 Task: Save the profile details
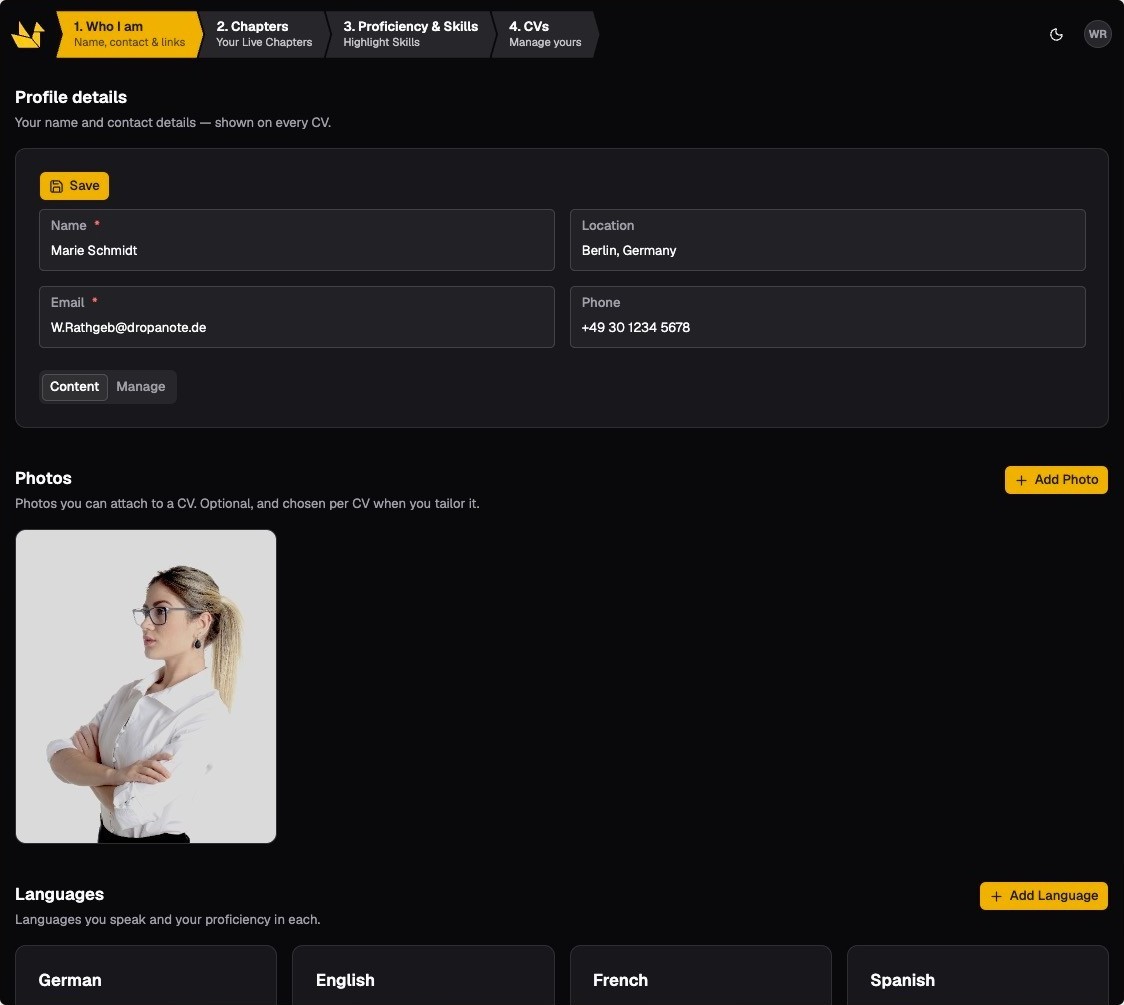pos(75,186)
